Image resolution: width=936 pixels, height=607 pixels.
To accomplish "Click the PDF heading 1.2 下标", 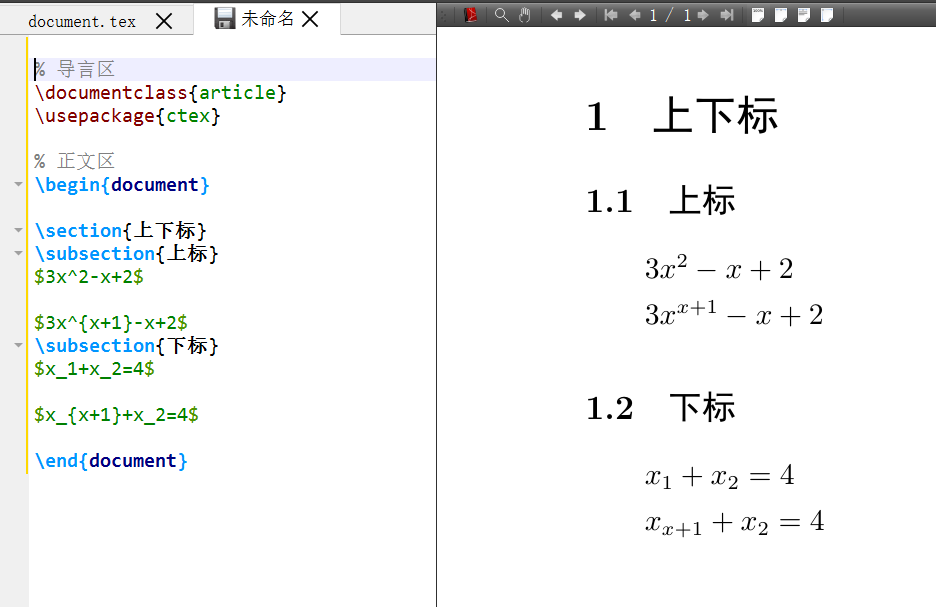I will coord(661,408).
